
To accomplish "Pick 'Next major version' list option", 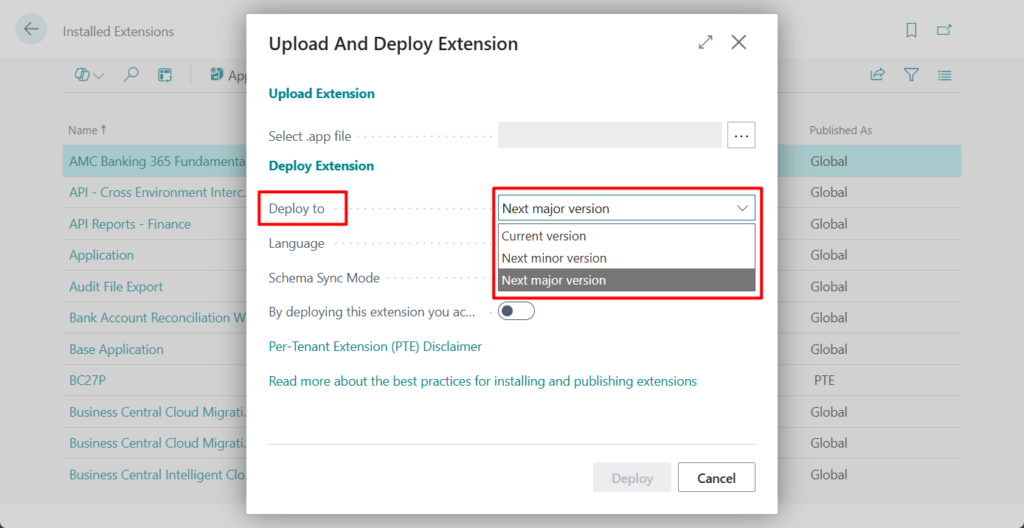I will click(554, 280).
